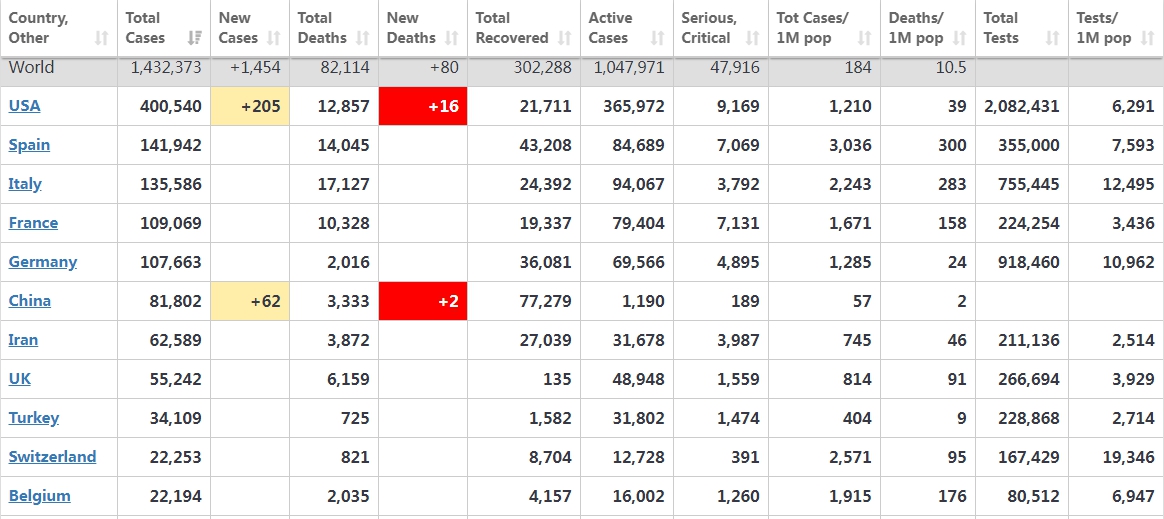
Task: Sort Country, Other column arrows
Action: coord(102,38)
